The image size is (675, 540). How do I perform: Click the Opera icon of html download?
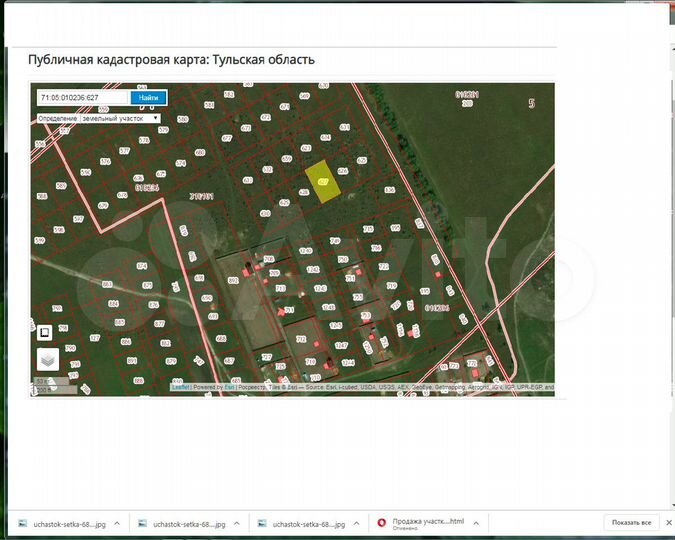[x=381, y=523]
